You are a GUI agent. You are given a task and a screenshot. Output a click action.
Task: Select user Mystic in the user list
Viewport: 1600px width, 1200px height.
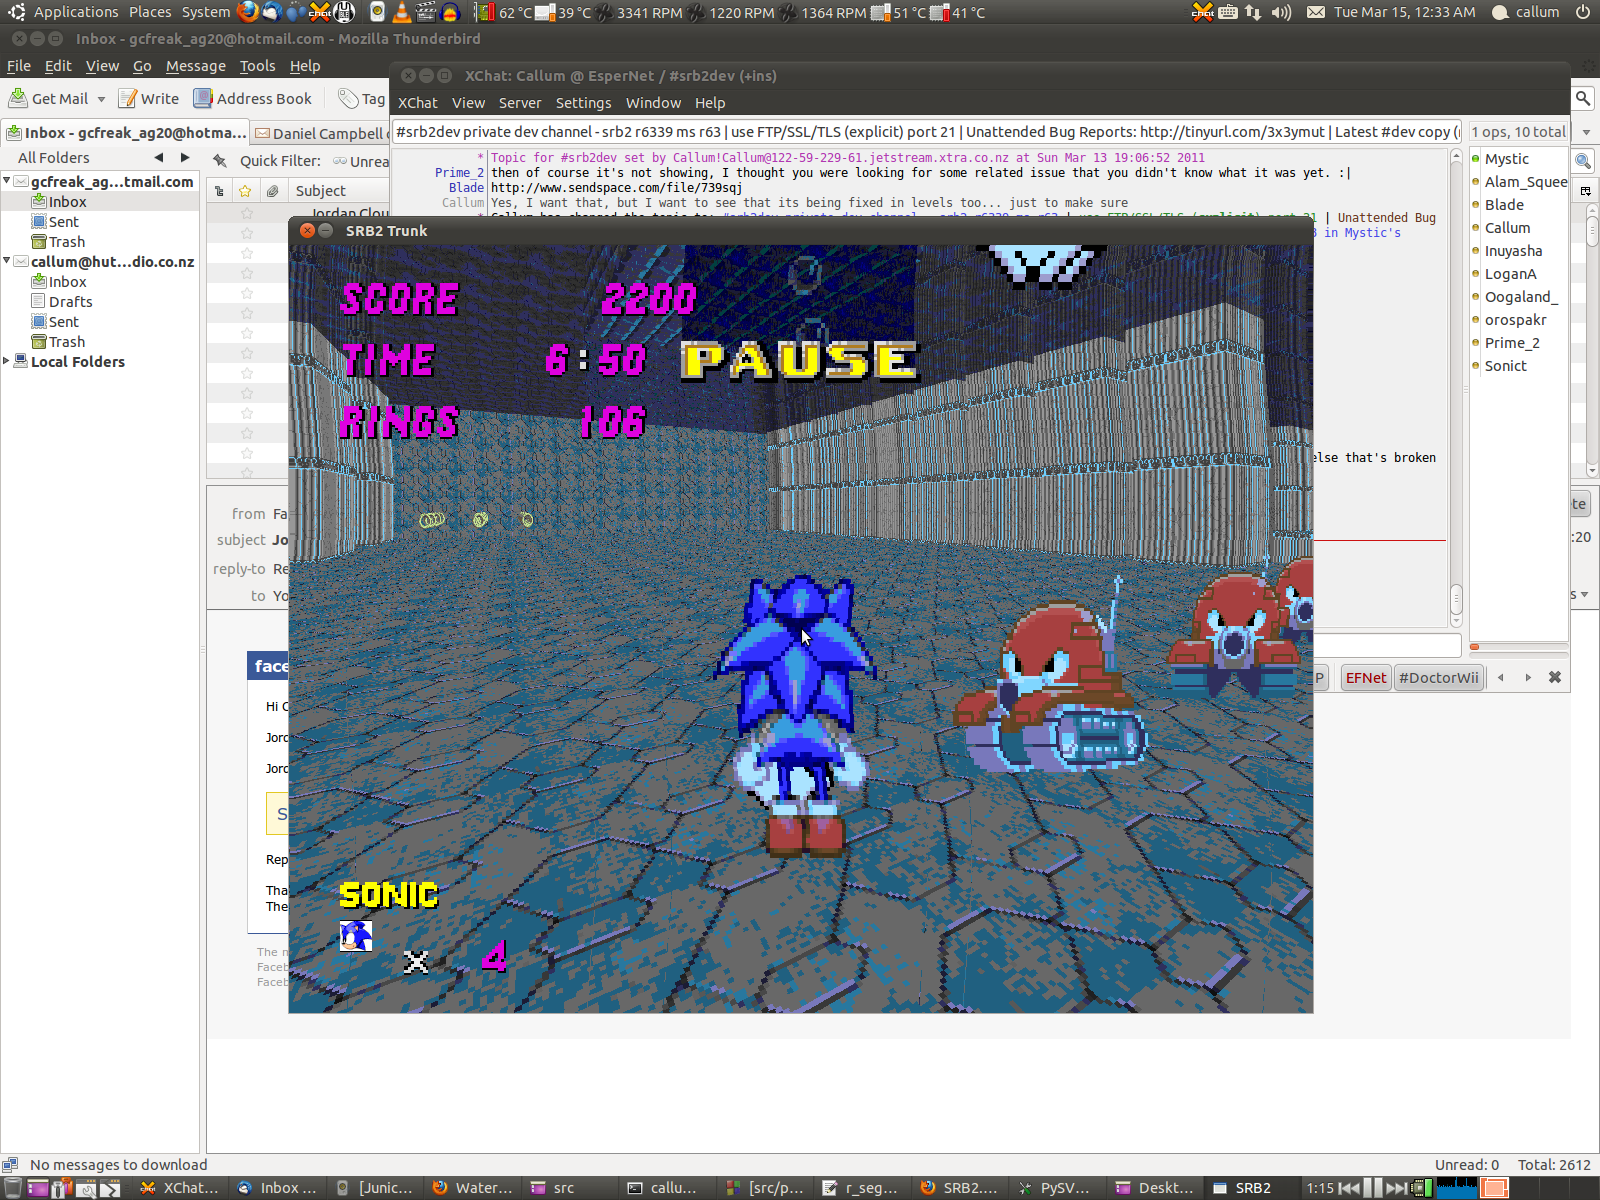point(1506,159)
